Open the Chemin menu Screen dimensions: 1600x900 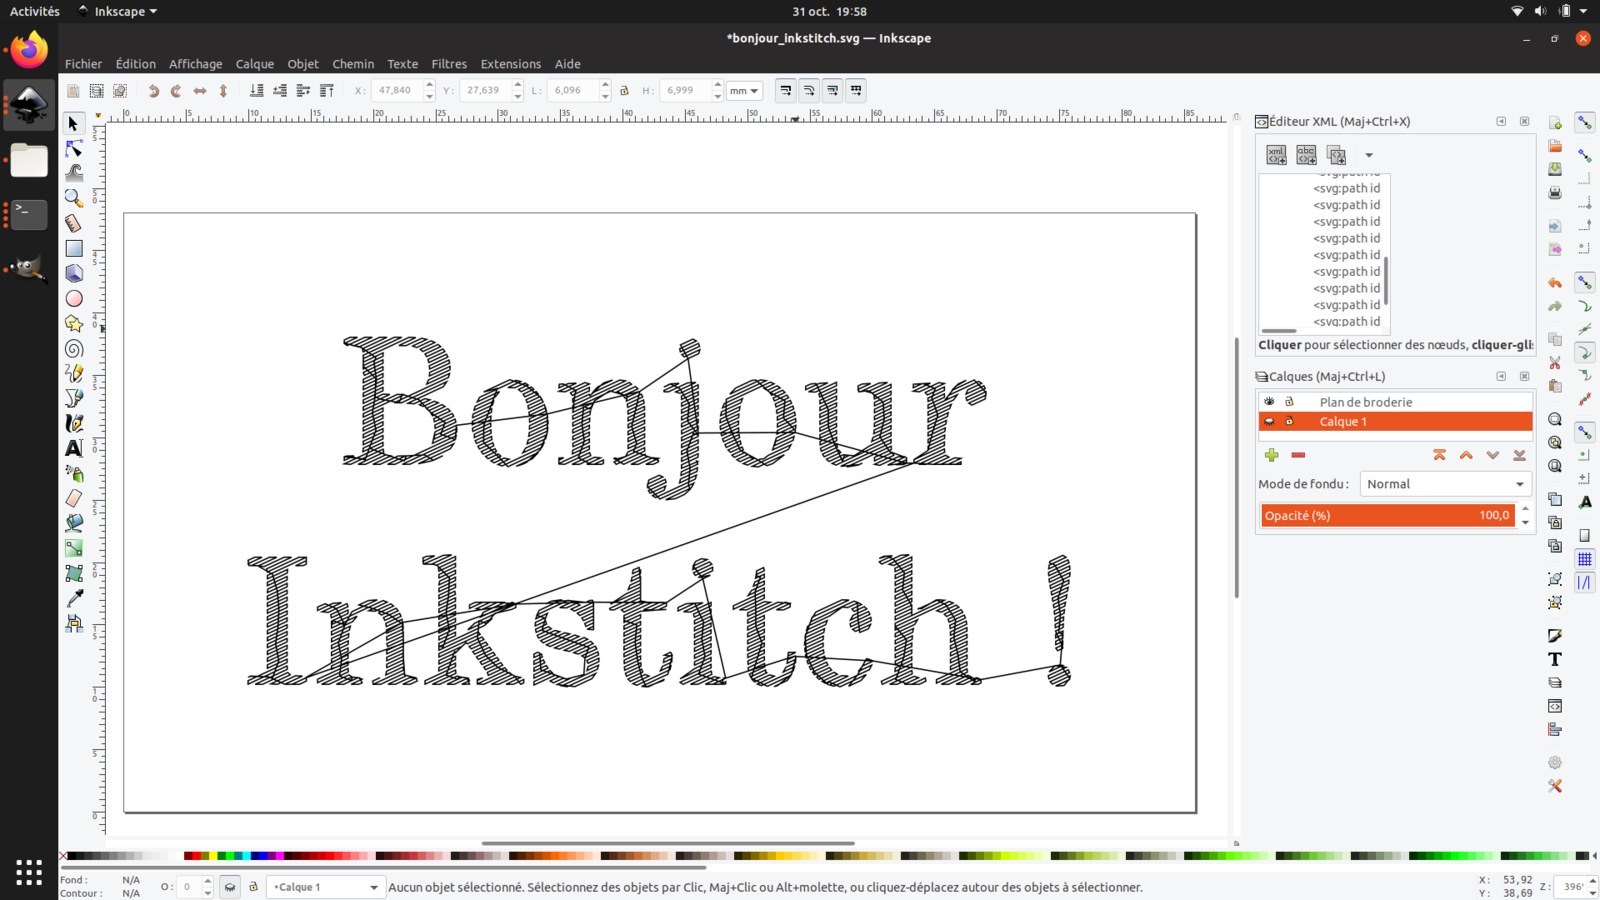point(353,64)
